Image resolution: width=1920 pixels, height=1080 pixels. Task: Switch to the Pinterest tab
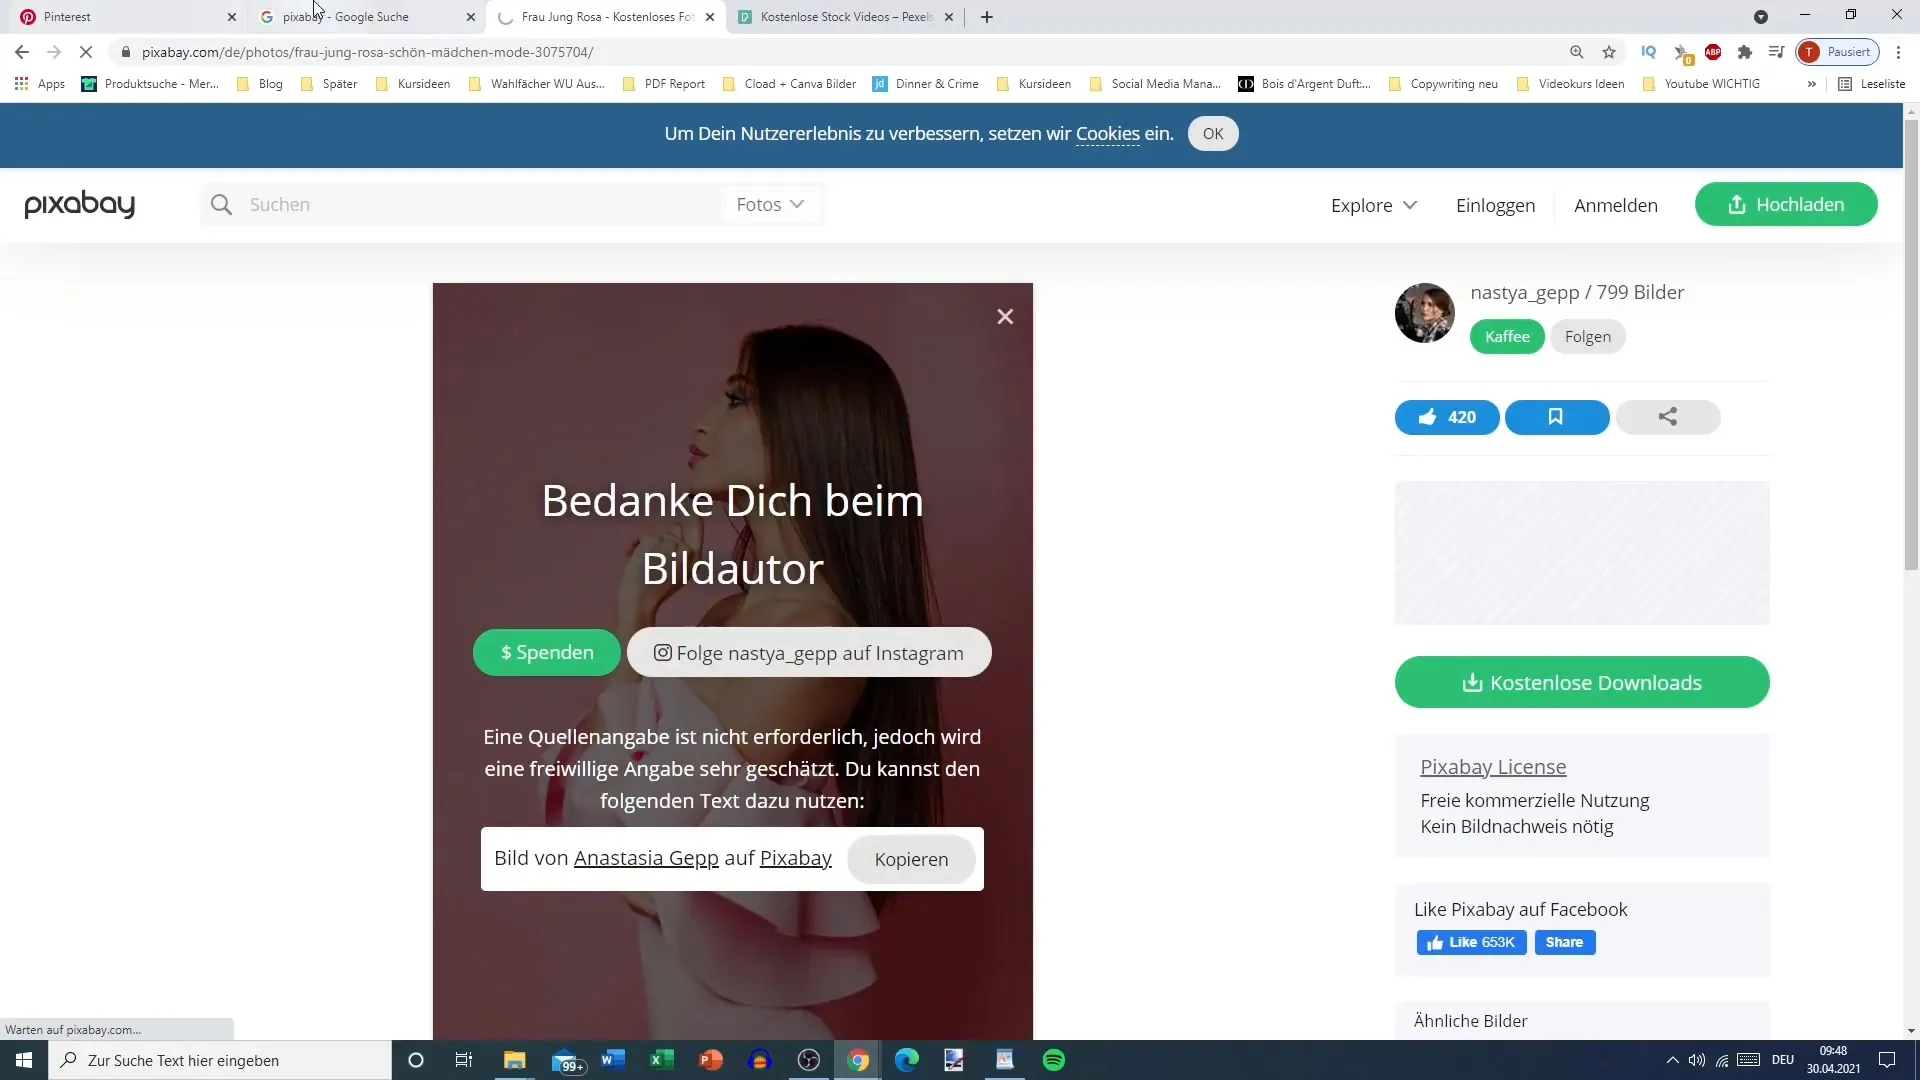tap(120, 17)
